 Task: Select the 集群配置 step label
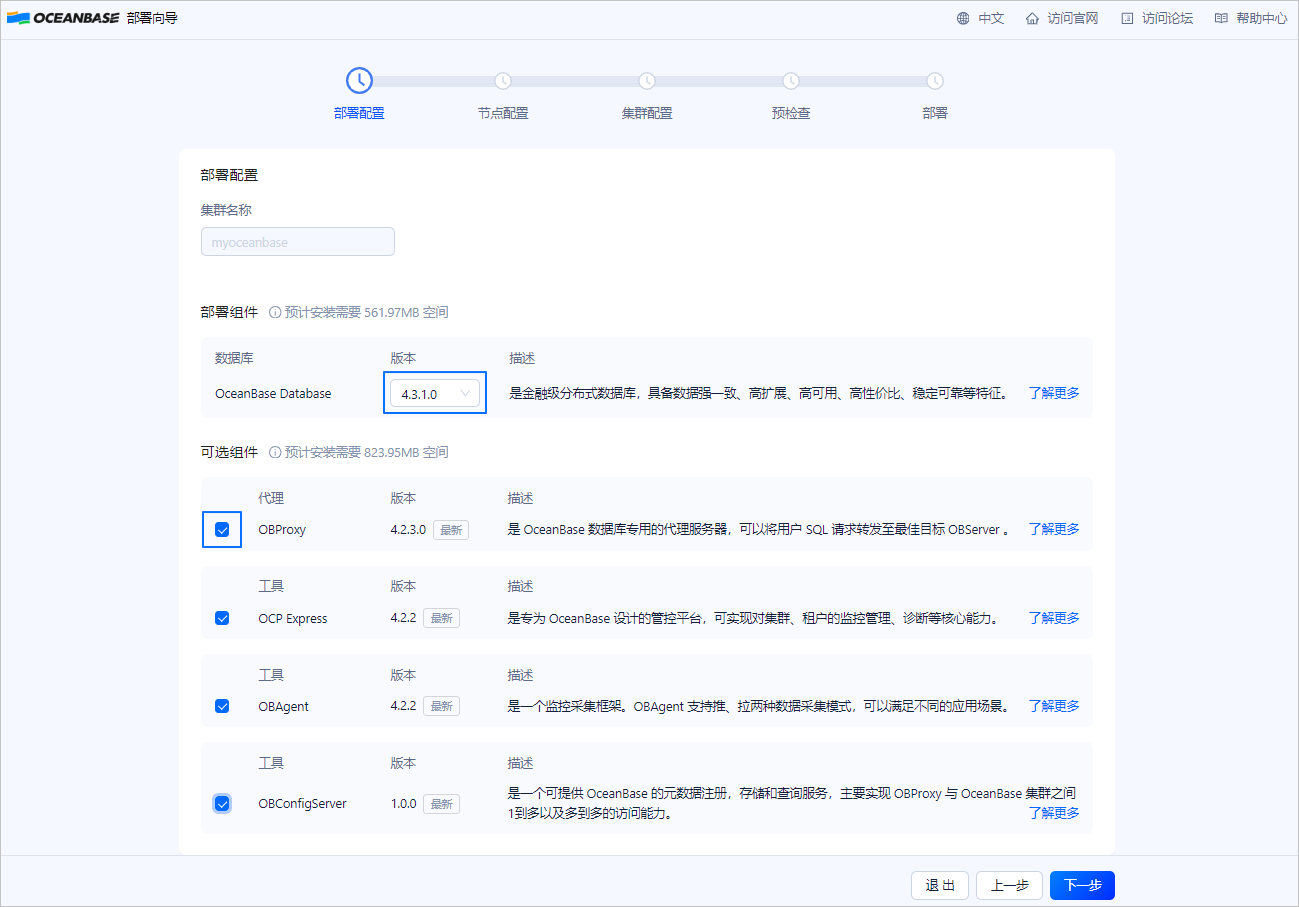647,113
